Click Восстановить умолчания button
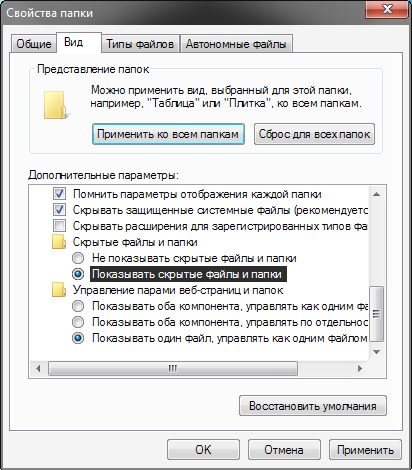Screen dimensions: 412x470 tap(313, 406)
